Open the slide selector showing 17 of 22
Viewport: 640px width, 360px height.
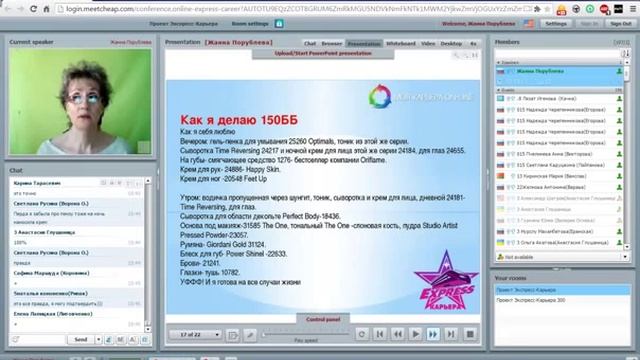(195, 335)
